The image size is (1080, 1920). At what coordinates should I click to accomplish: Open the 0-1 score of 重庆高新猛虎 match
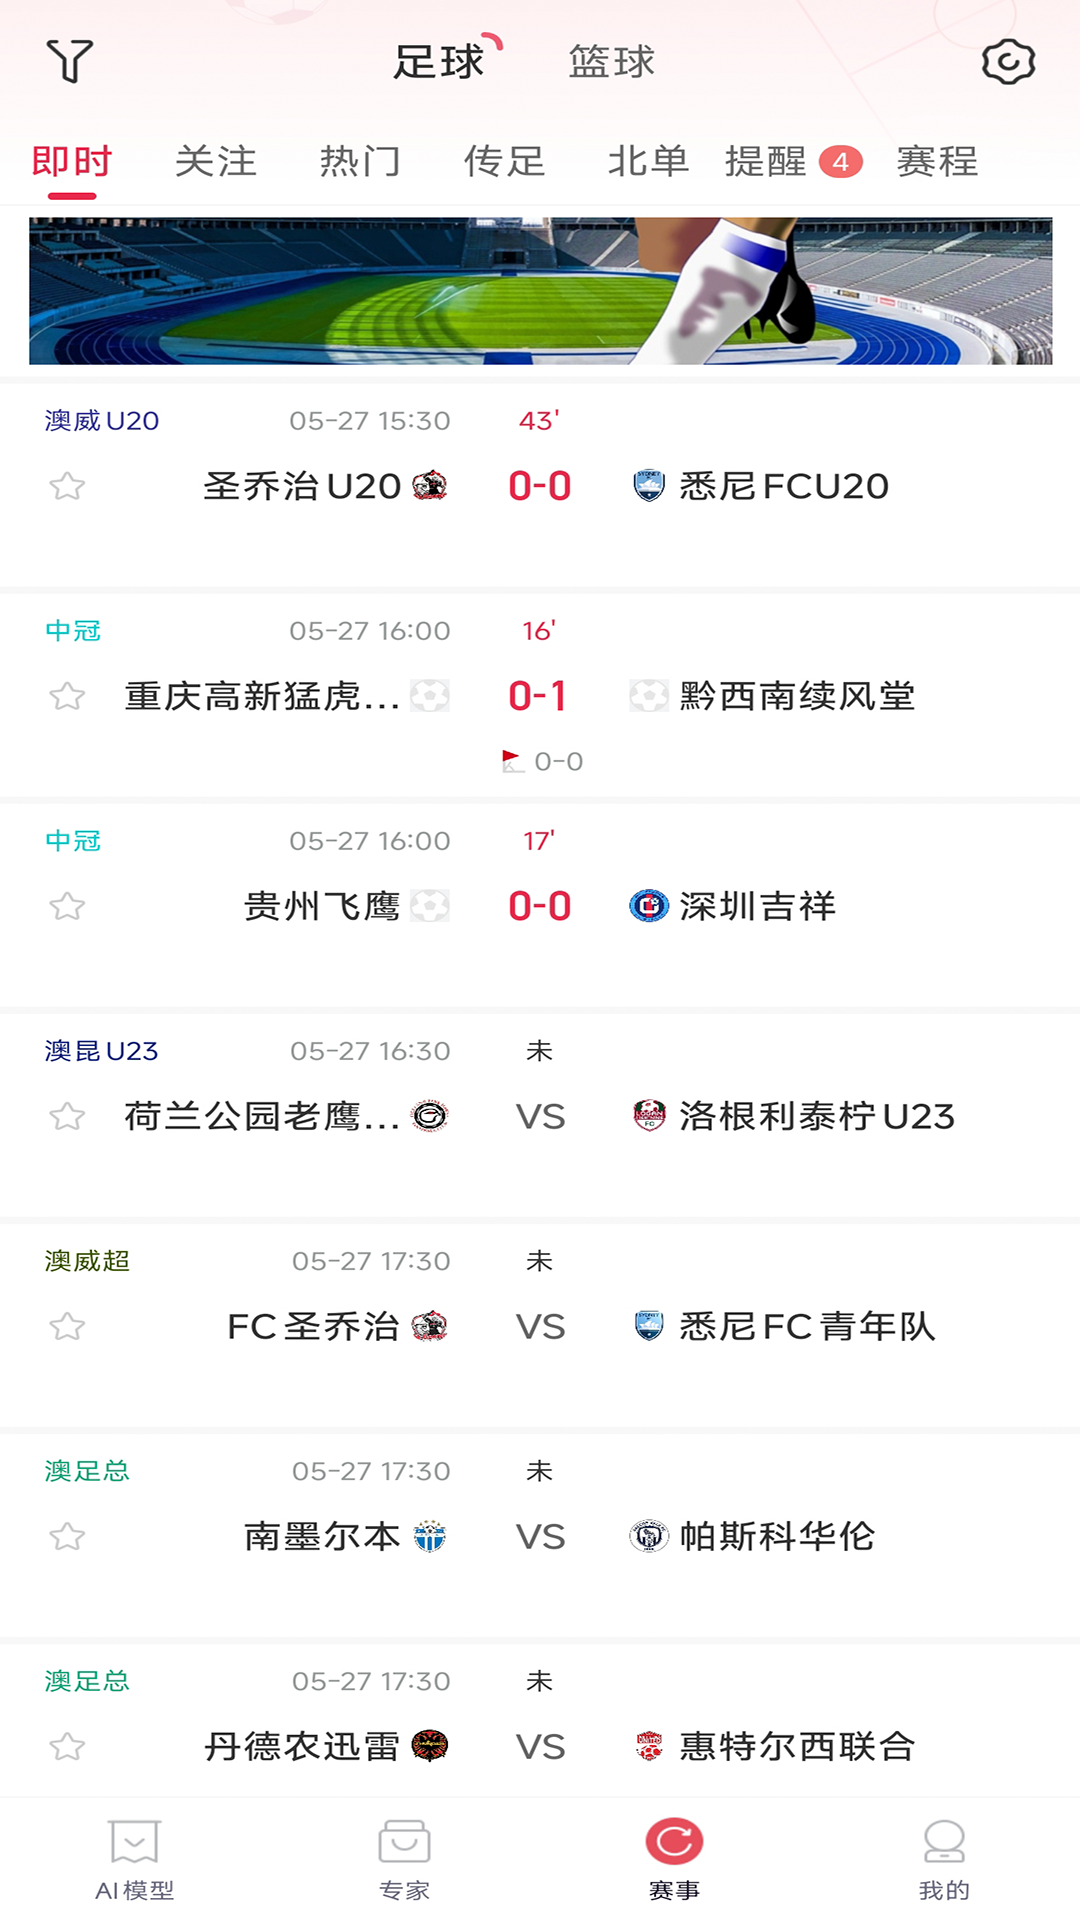point(538,696)
